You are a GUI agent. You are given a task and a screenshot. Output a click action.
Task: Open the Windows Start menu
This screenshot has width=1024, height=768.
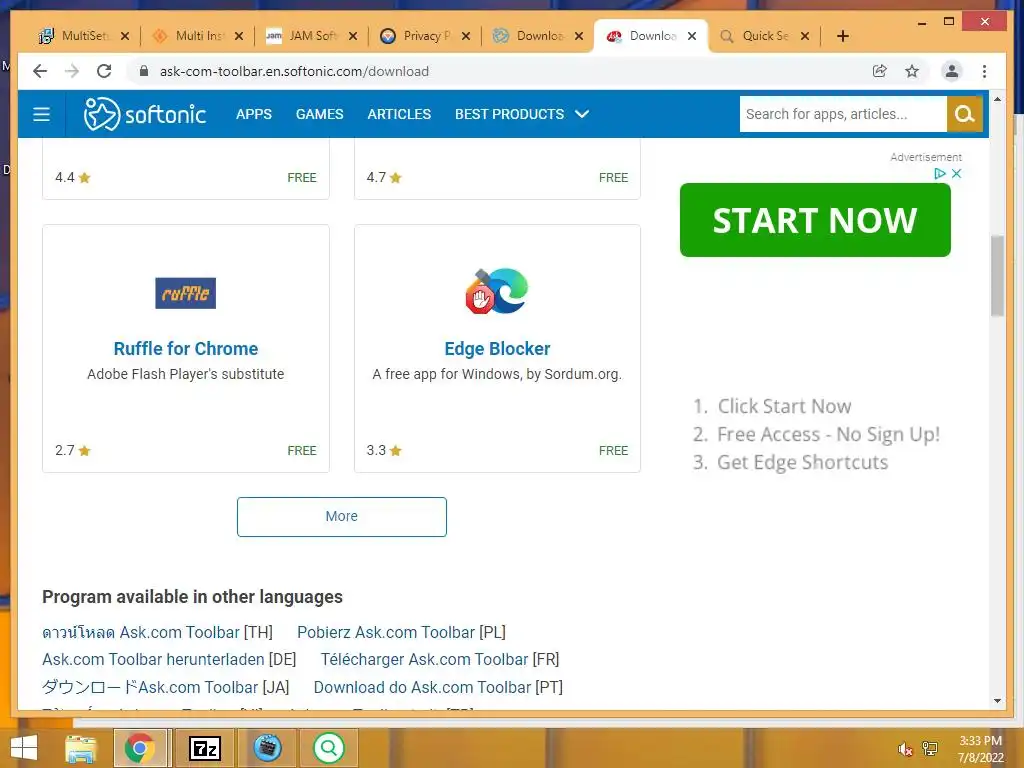(24, 748)
